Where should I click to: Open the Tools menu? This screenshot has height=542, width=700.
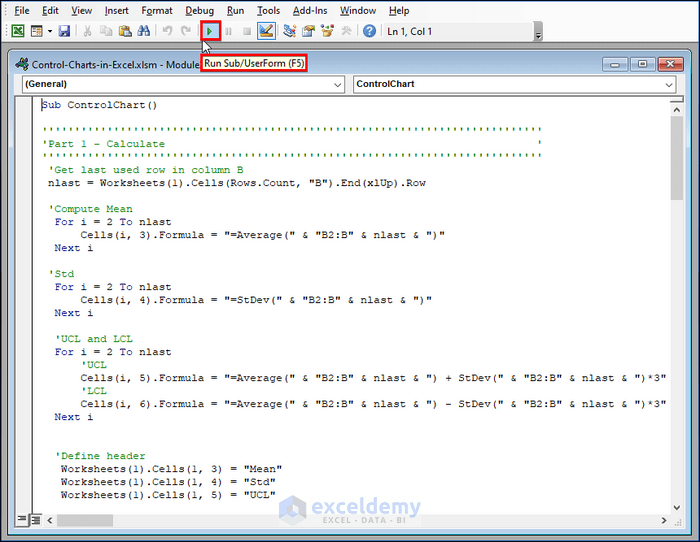pyautogui.click(x=268, y=10)
